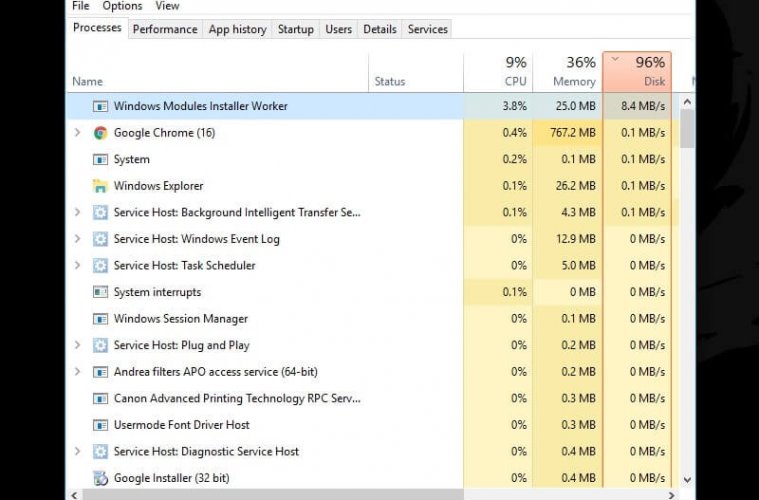Sort by the Status column header
759x500 pixels.
416,72
